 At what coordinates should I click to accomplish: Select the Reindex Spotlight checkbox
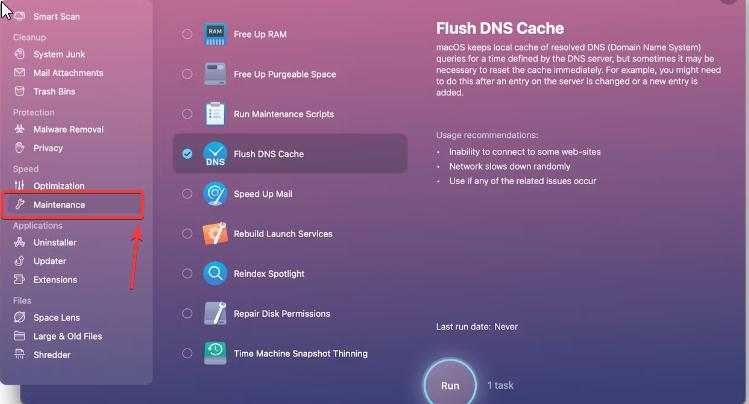click(x=187, y=273)
